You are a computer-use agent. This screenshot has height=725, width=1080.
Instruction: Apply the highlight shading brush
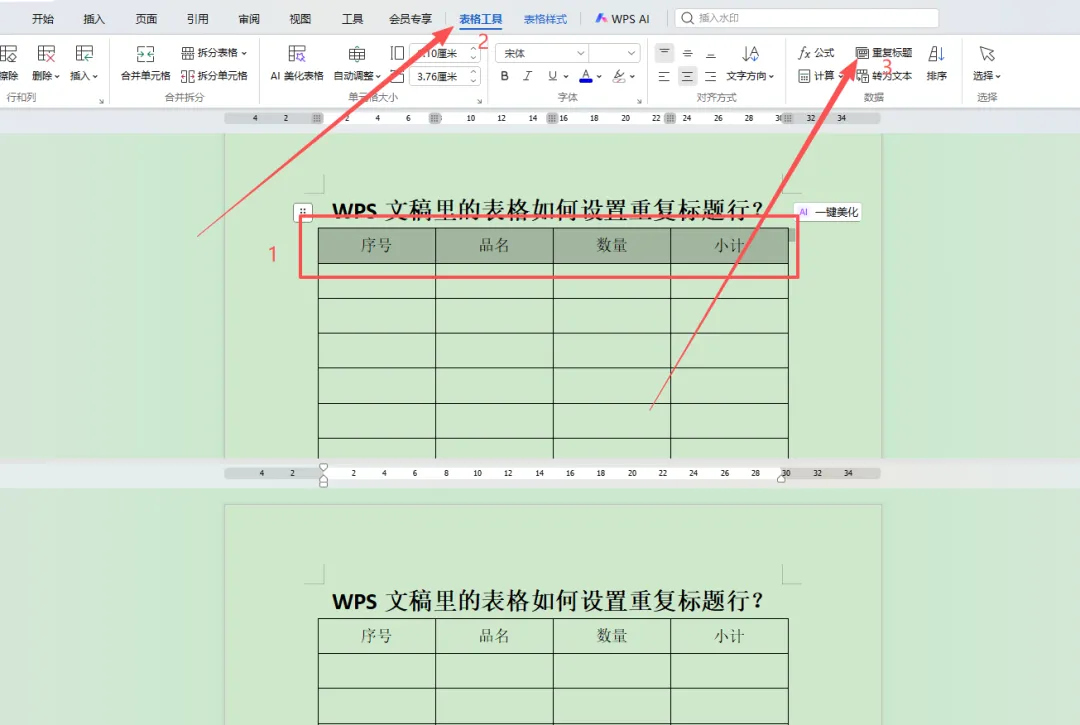[x=619, y=76]
